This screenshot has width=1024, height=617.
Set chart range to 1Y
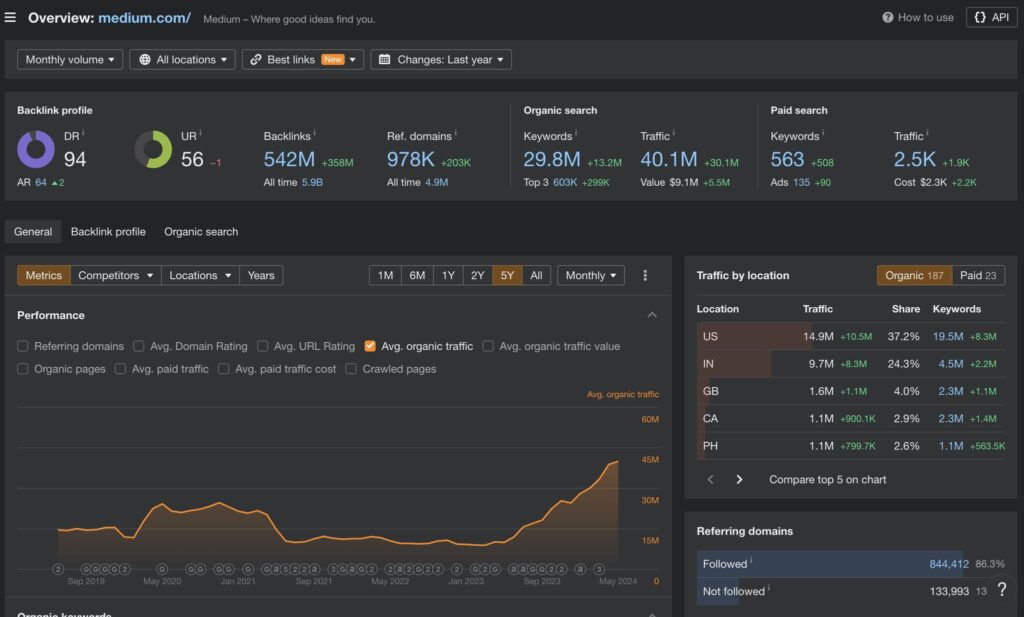click(x=448, y=276)
